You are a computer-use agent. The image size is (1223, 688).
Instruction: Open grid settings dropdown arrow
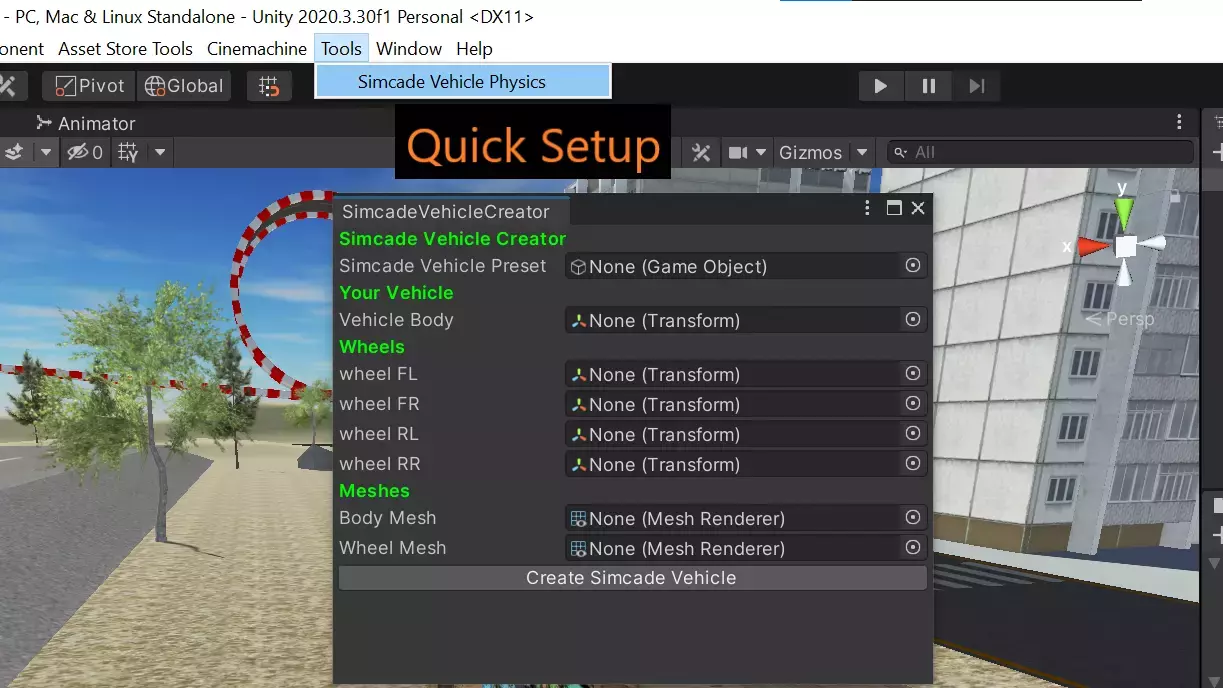coord(159,152)
